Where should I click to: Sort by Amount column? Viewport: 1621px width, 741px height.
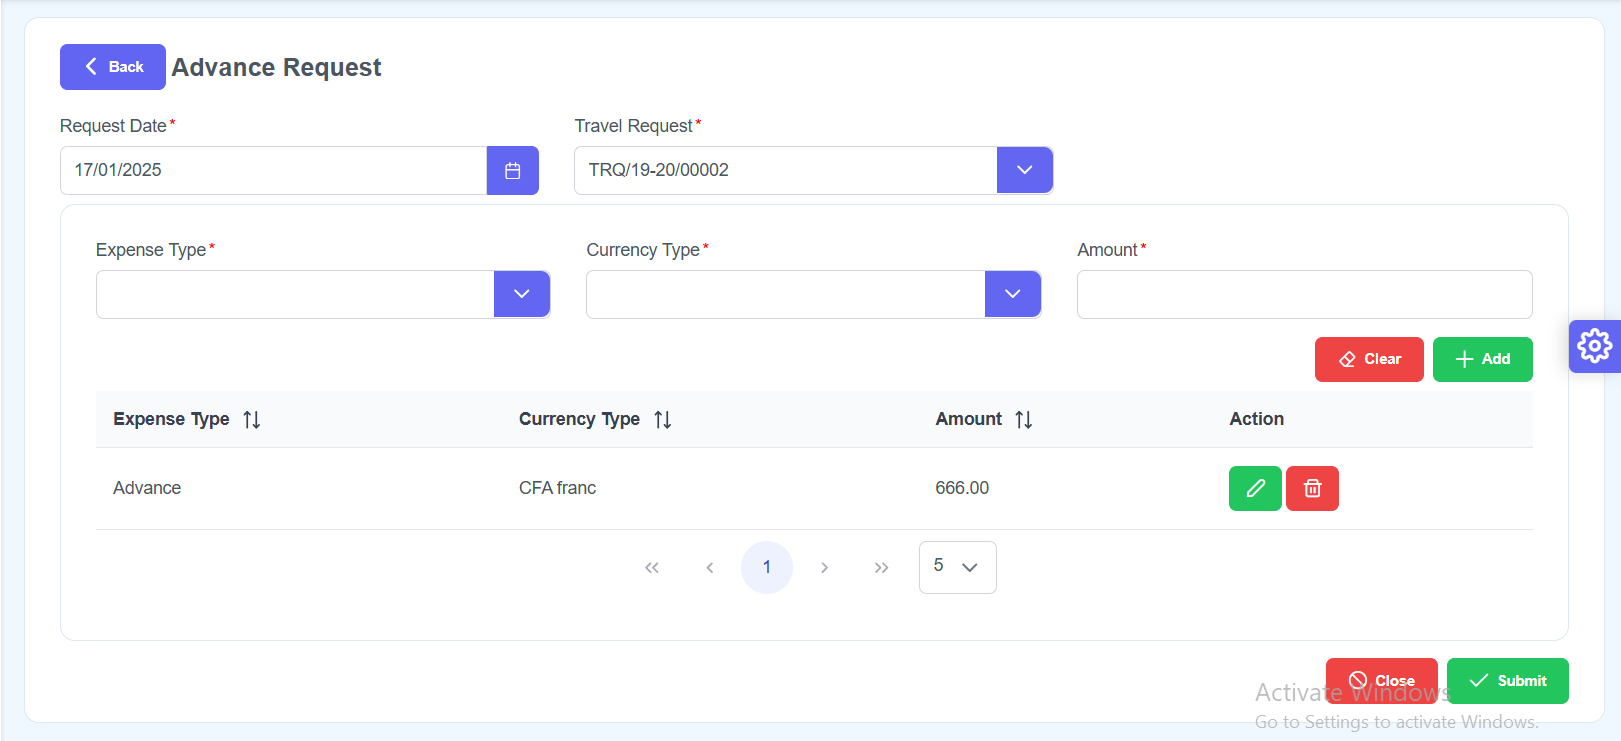click(1023, 420)
